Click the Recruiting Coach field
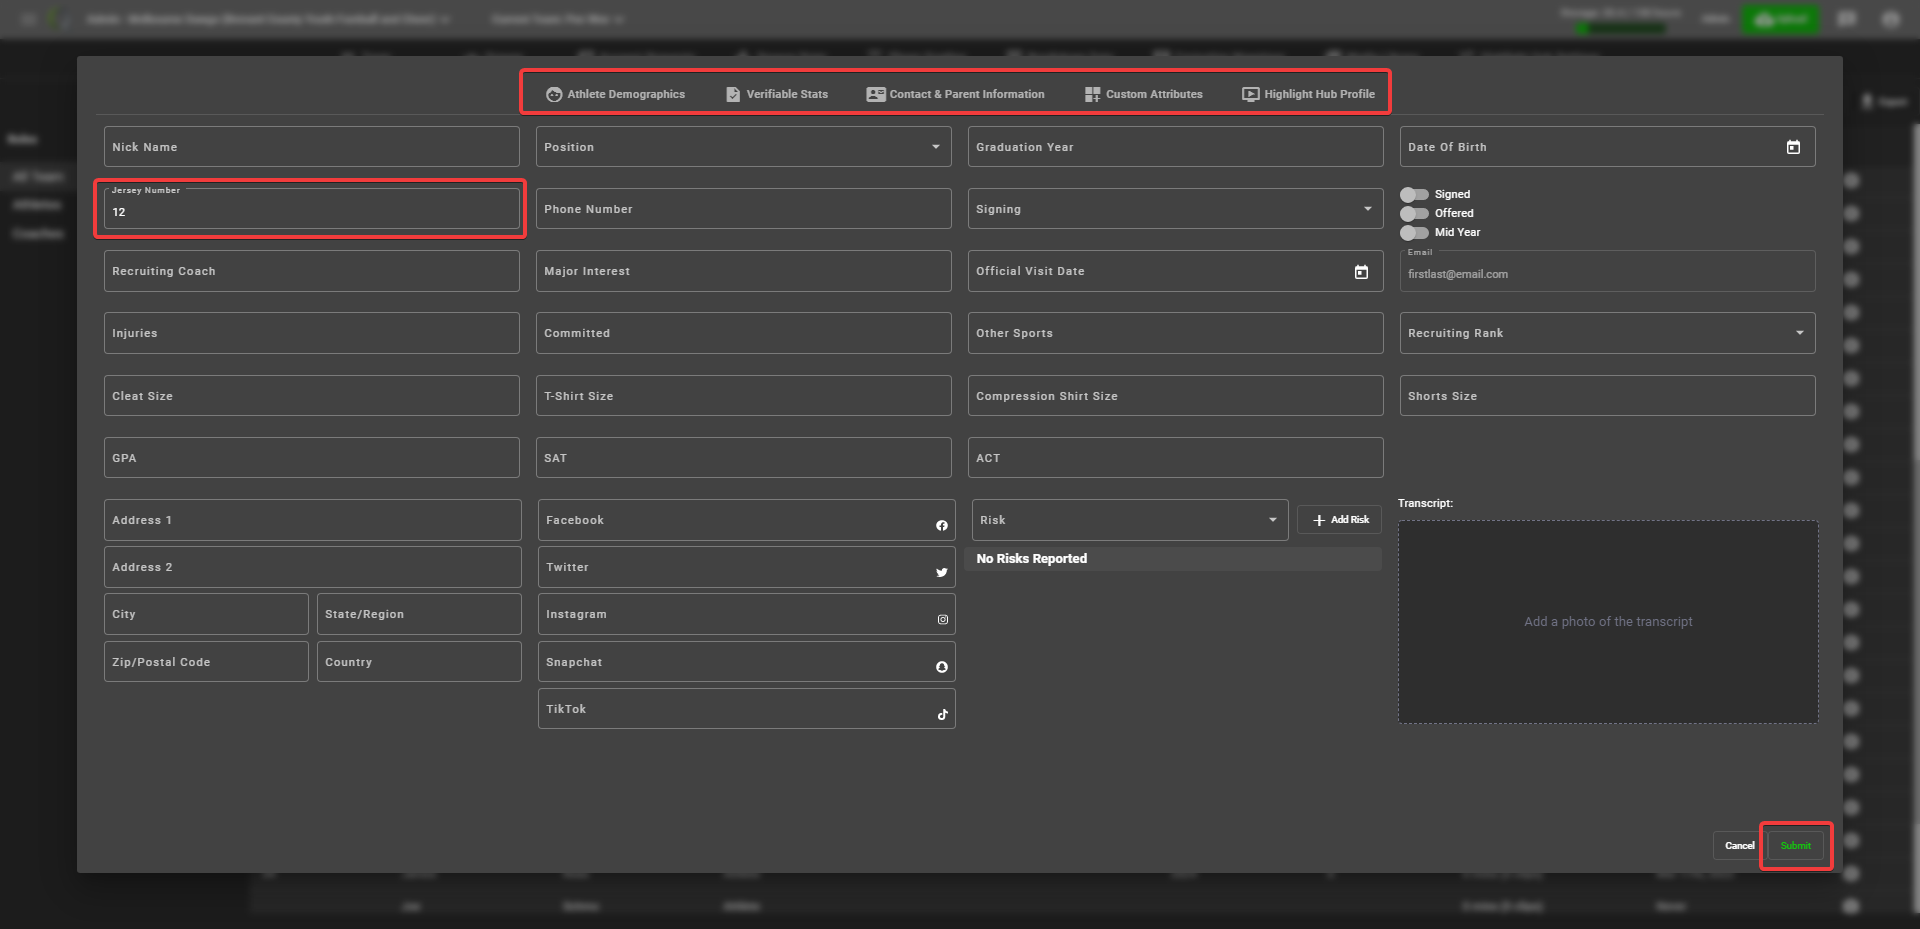The width and height of the screenshot is (1920, 929). pos(312,271)
